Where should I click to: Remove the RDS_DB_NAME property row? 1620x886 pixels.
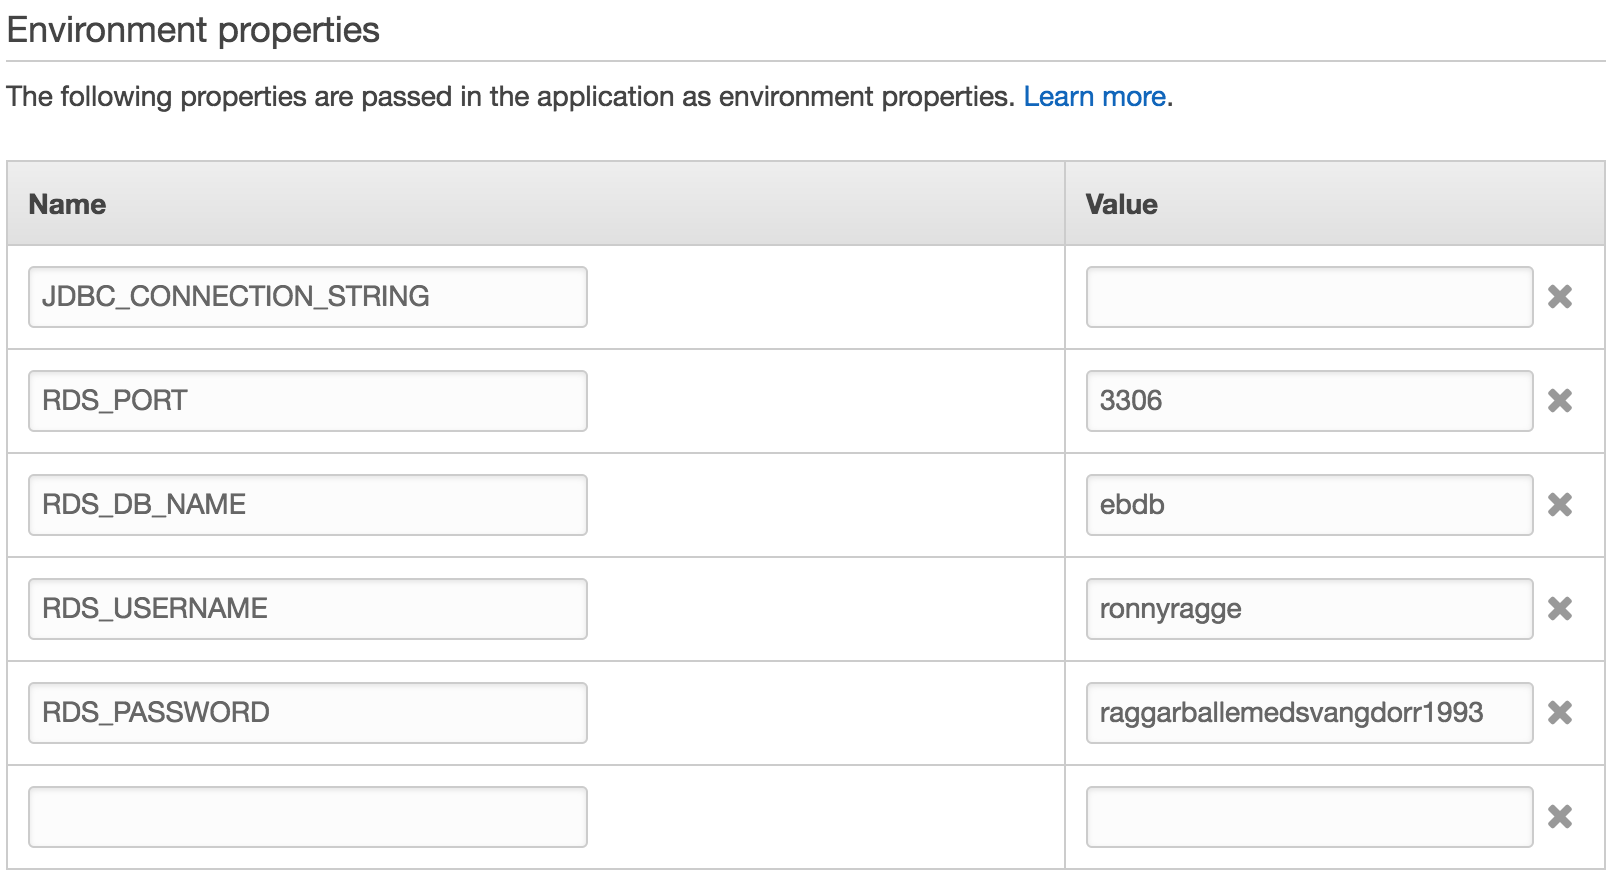pyautogui.click(x=1560, y=505)
